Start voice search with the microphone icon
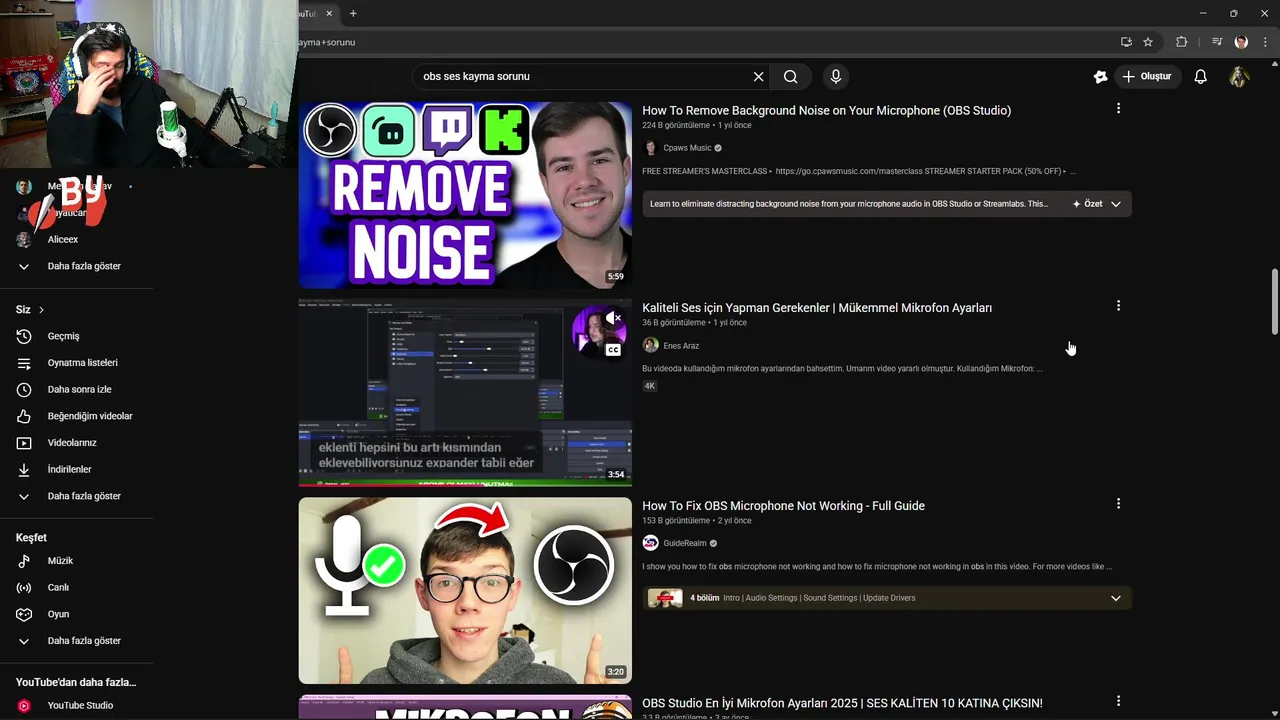Viewport: 1280px width, 720px height. [836, 77]
